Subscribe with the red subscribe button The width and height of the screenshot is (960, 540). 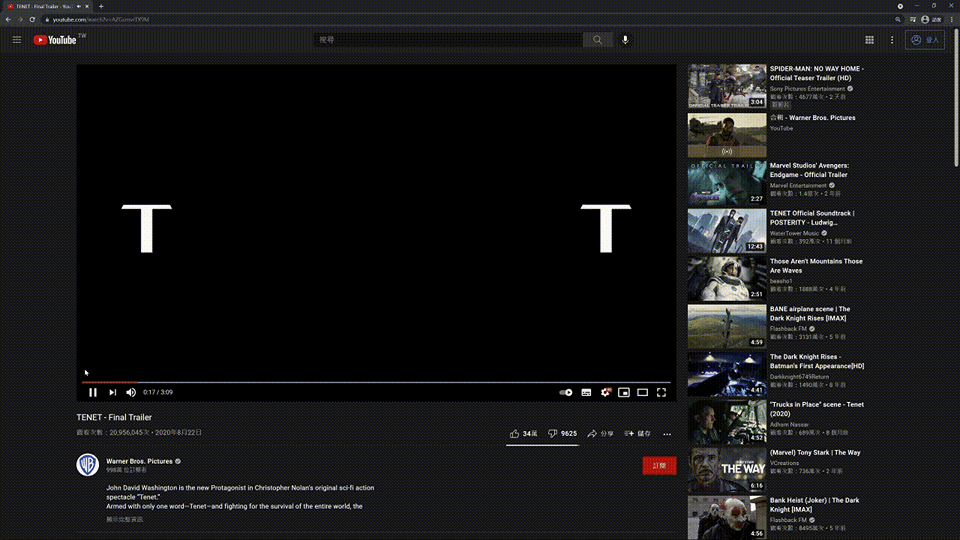pos(659,466)
